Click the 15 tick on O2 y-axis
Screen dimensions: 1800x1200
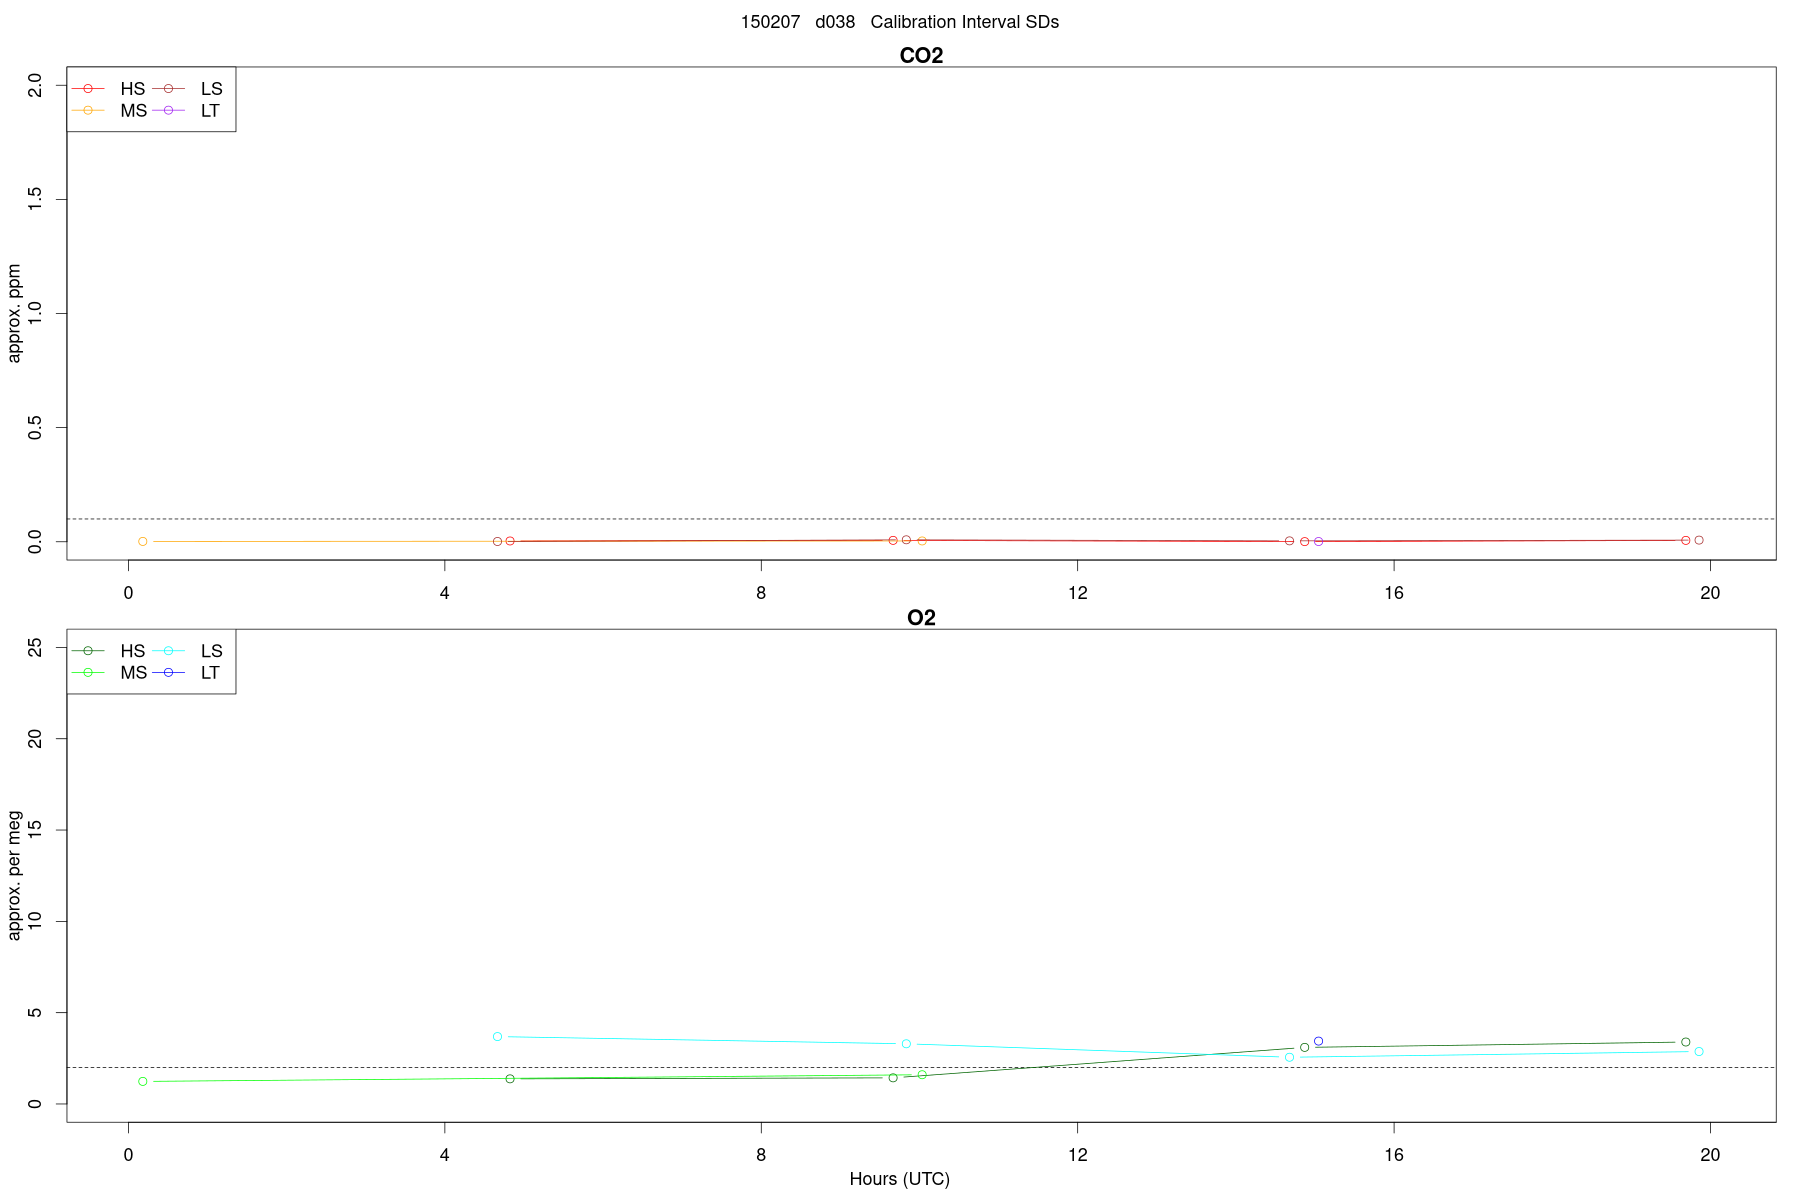(x=36, y=830)
